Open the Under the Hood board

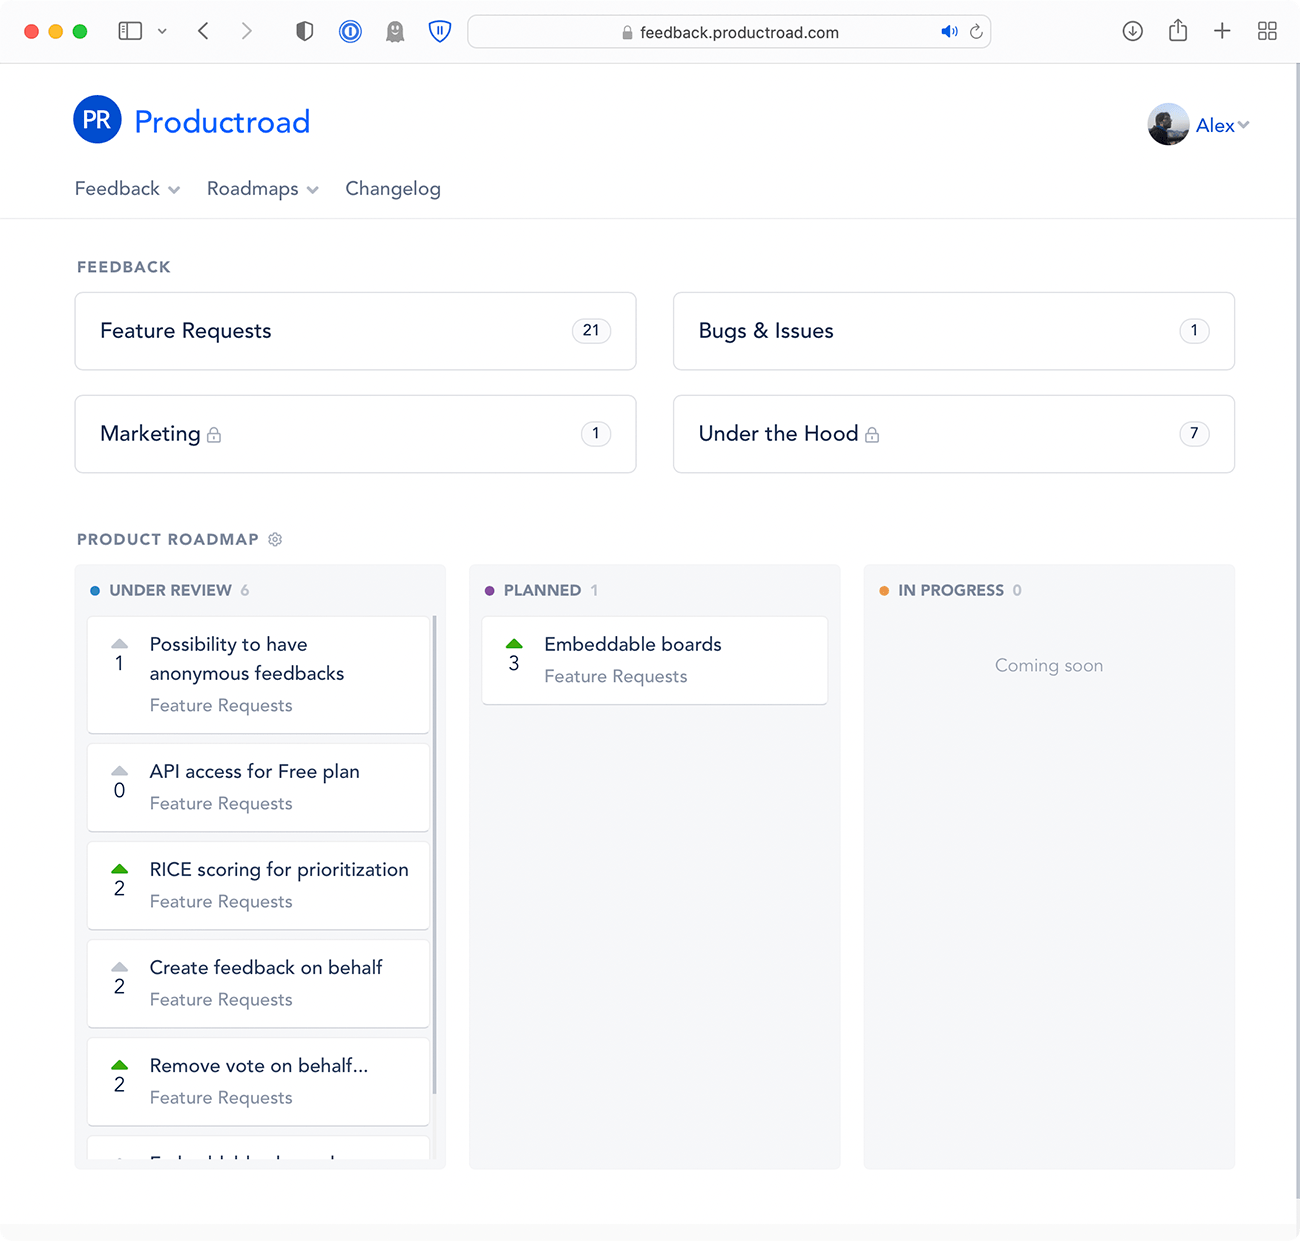954,434
